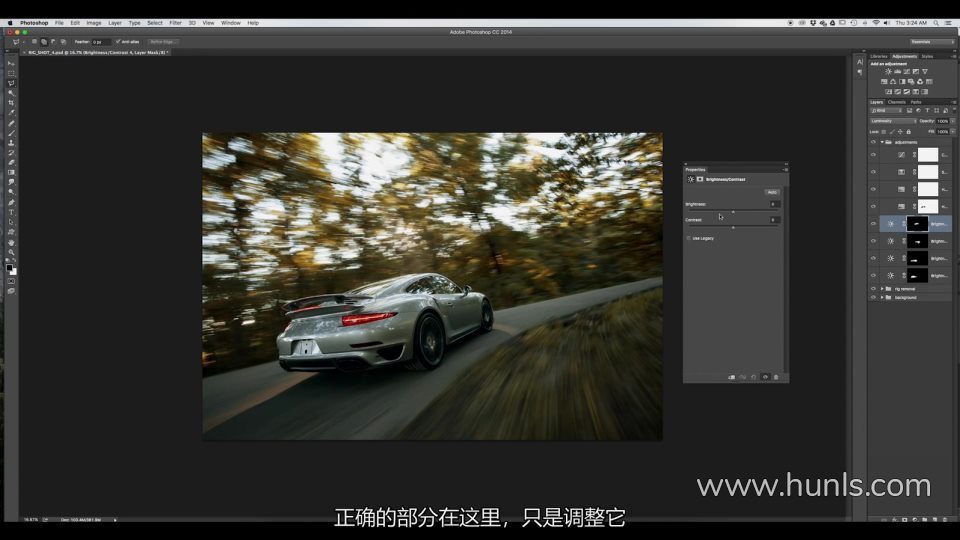This screenshot has height=540, width=960.
Task: Open the Properties panel flyout menu
Action: 786,169
